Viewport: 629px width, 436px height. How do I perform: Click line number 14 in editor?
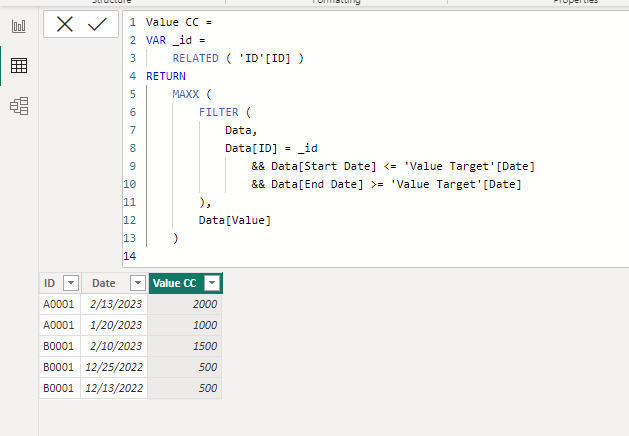coord(130,256)
